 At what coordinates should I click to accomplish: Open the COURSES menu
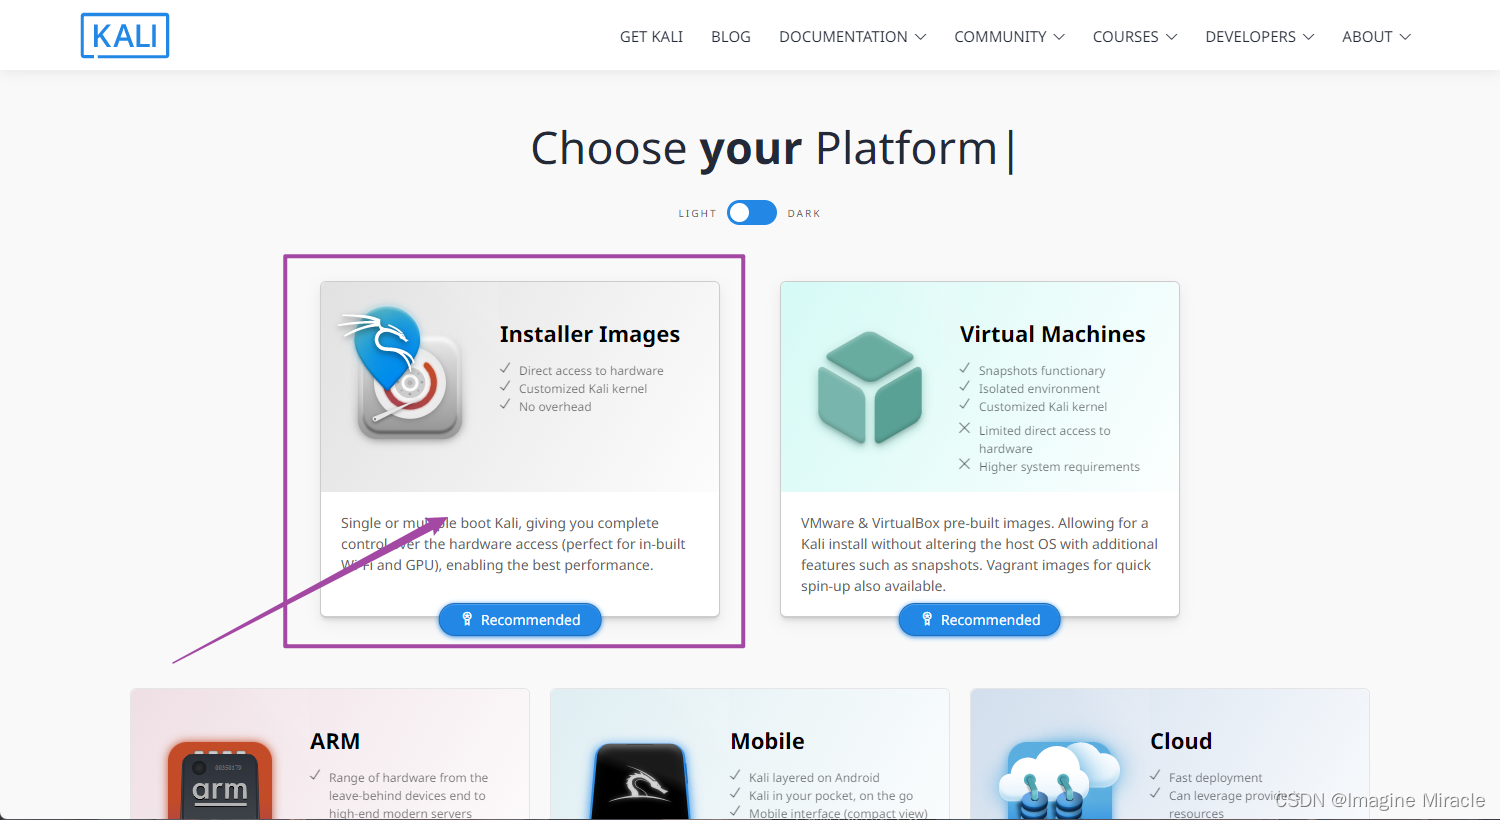tap(1135, 37)
